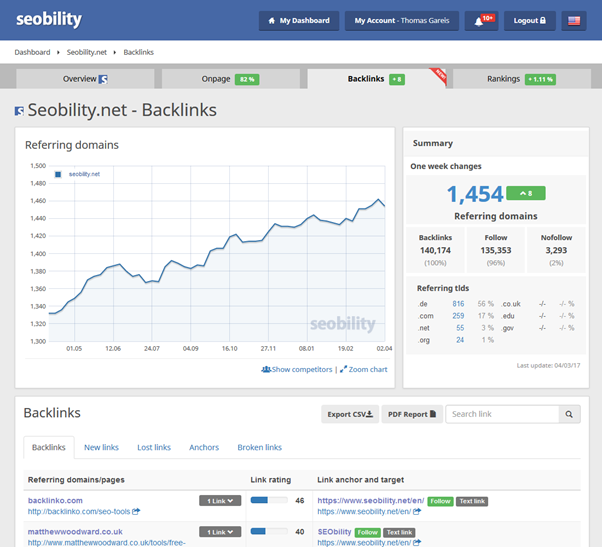Open My Dashboard from the header

pos(299,21)
